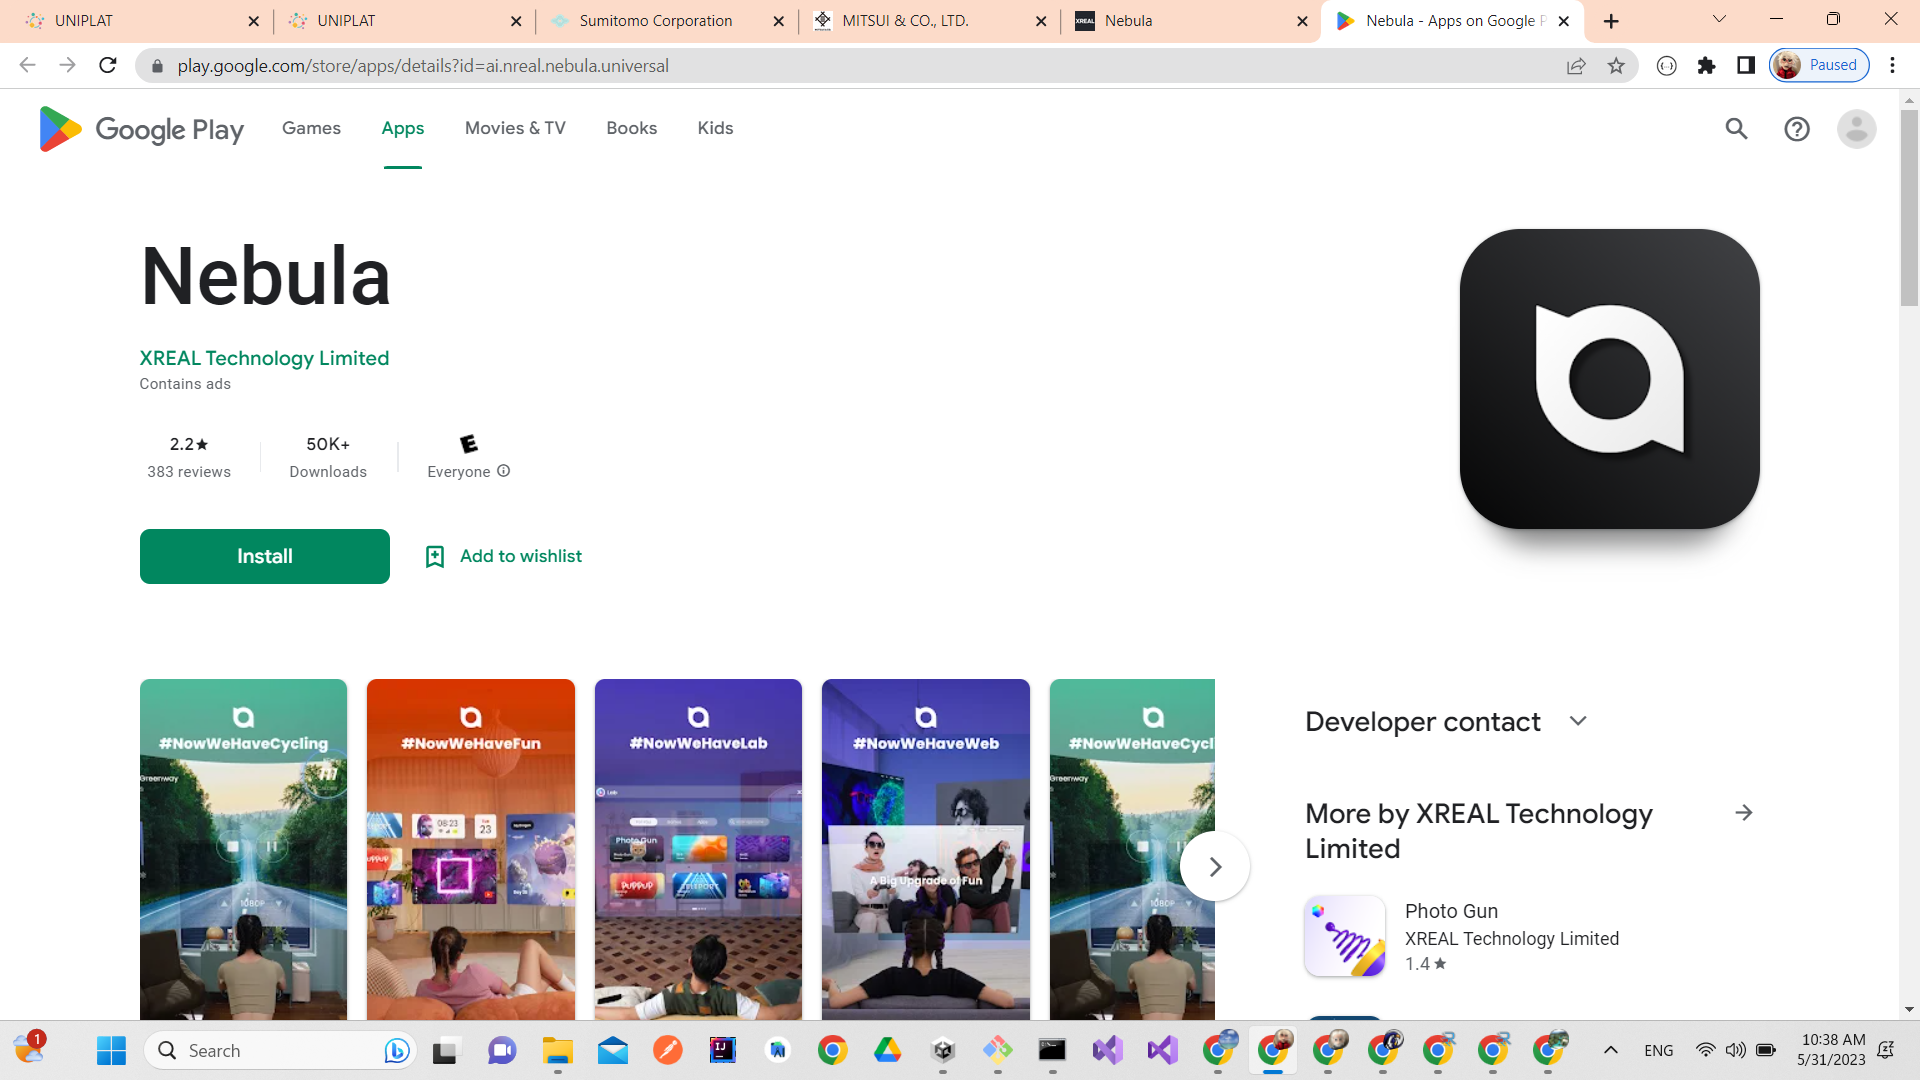The width and height of the screenshot is (1920, 1080).
Task: Open the Photo Gun app icon
Action: tap(1344, 936)
